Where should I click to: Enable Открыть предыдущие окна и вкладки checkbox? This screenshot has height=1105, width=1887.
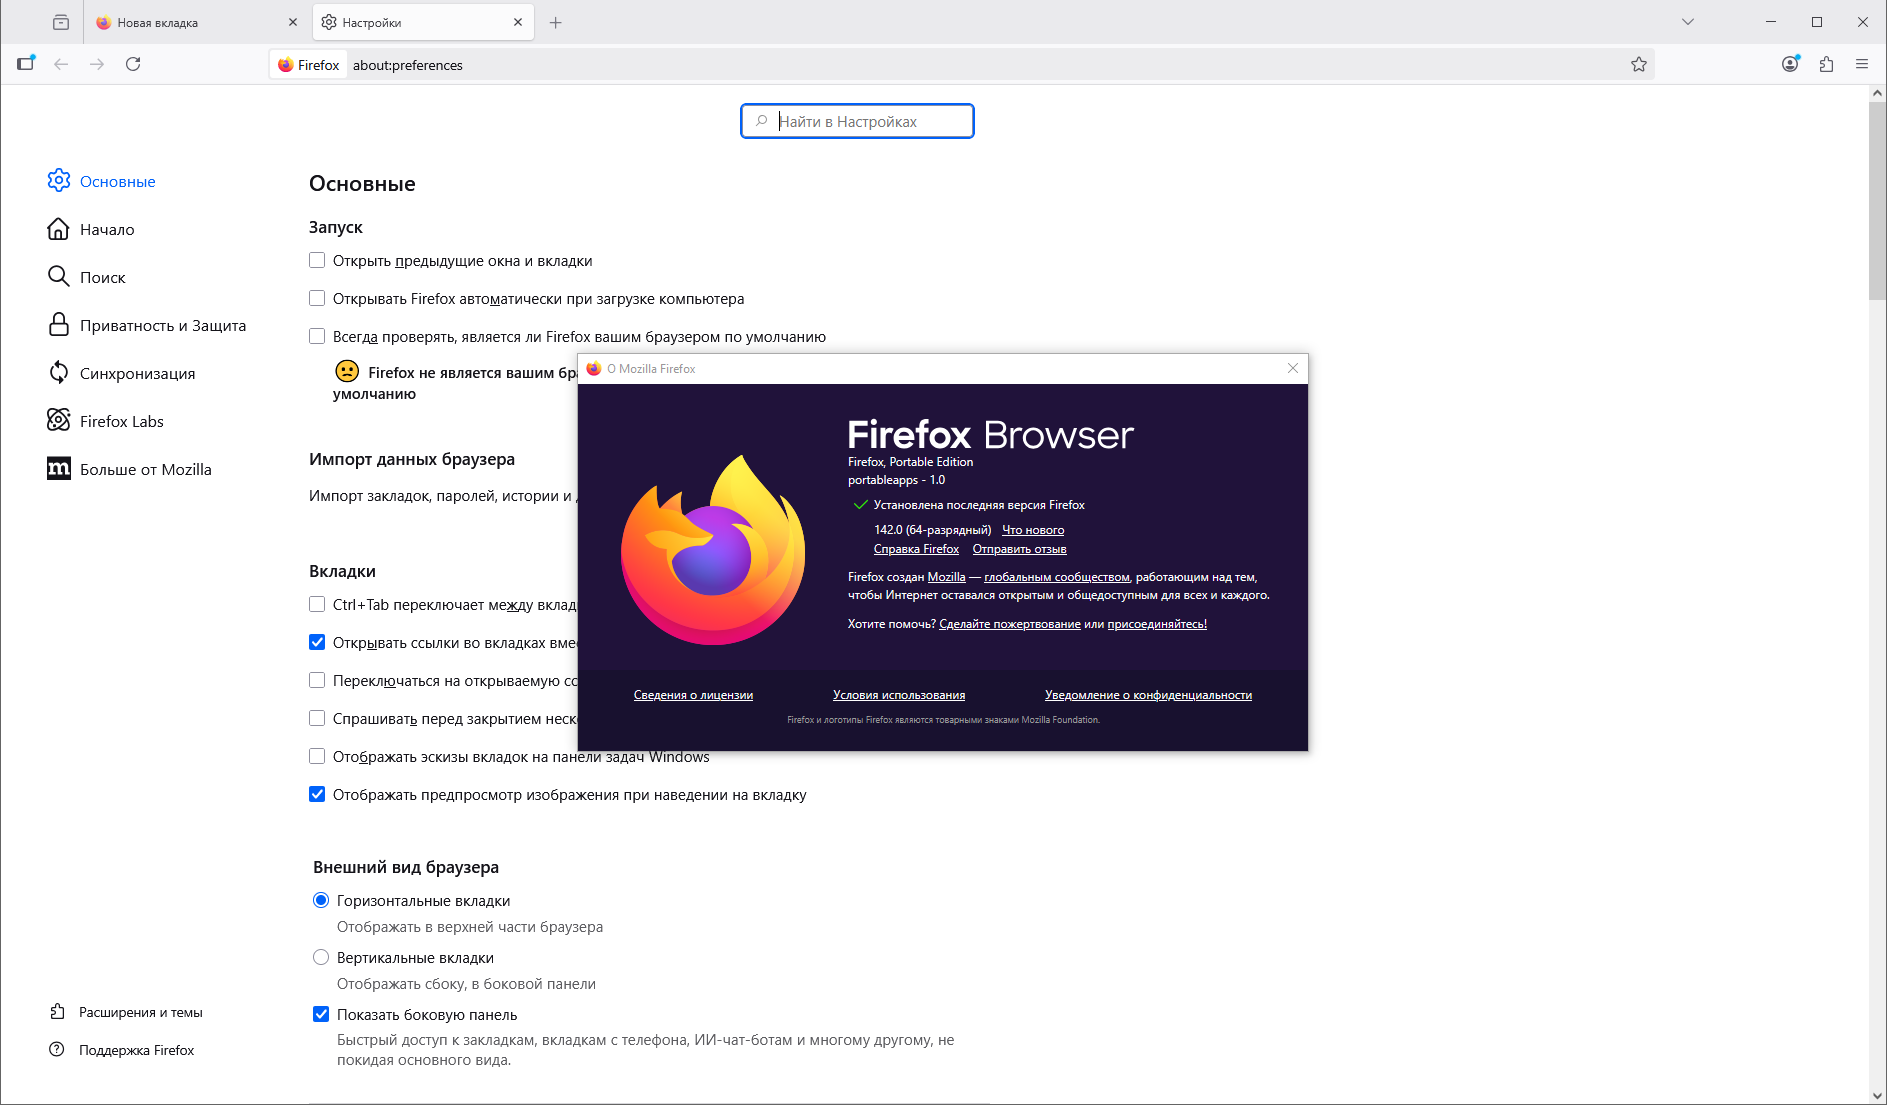point(317,260)
